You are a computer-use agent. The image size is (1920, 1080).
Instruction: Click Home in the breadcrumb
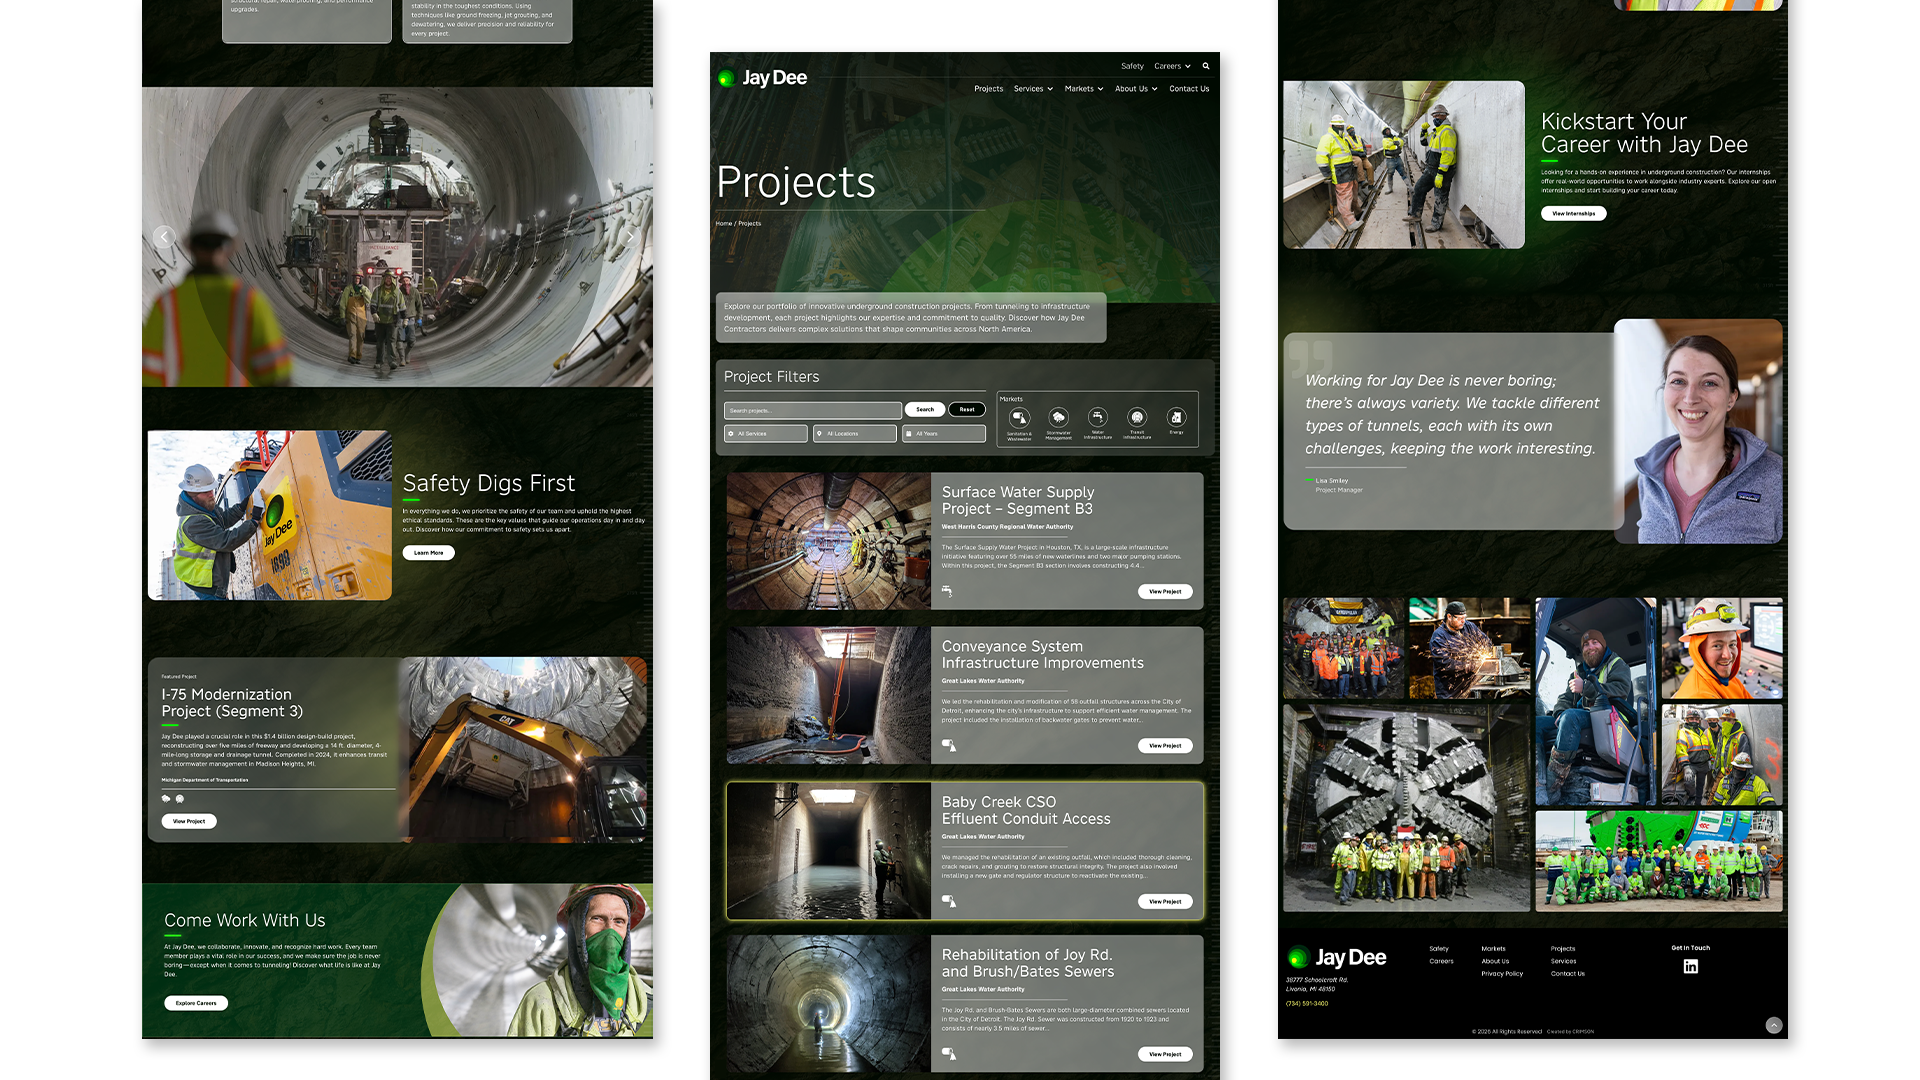[724, 224]
